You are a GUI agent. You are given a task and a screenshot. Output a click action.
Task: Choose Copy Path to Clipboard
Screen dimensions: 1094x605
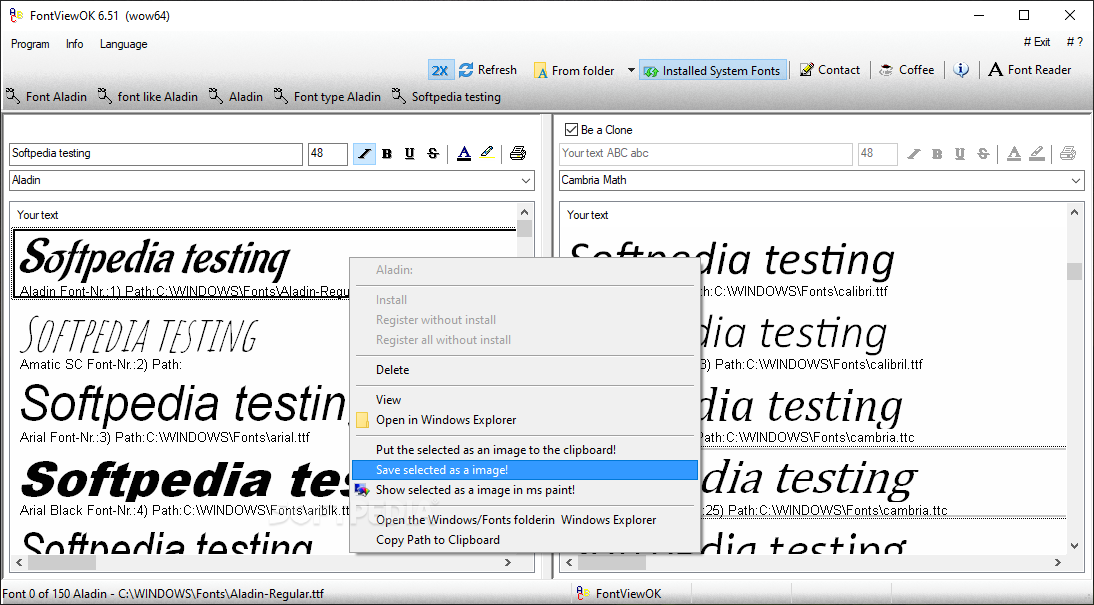525,540
